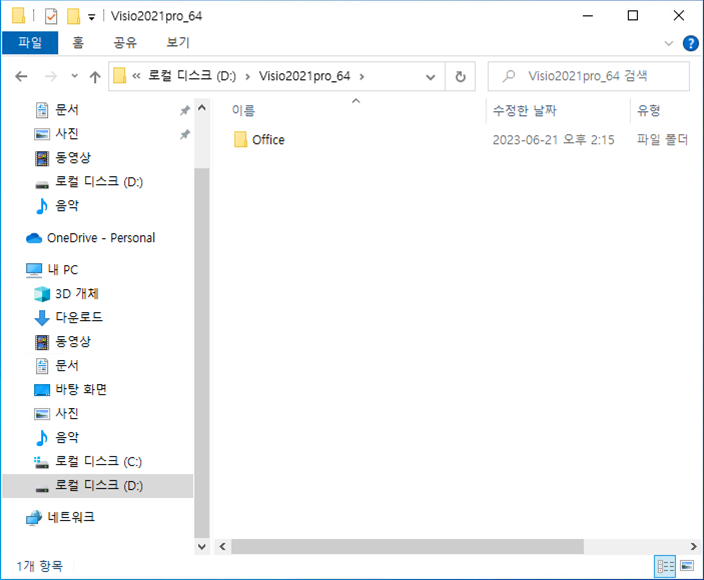This screenshot has width=704, height=580.
Task: Expand the ribbon with the chevron
Action: [669, 44]
